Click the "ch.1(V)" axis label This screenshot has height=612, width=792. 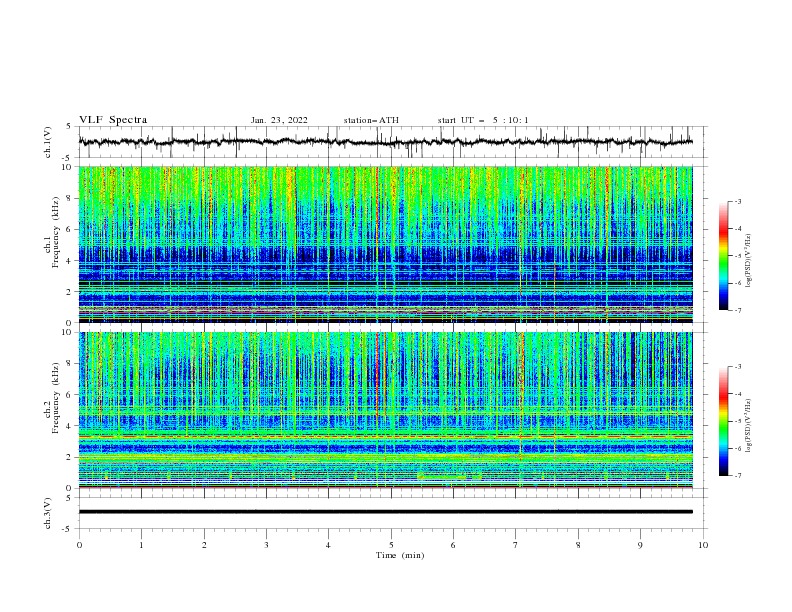pos(48,142)
